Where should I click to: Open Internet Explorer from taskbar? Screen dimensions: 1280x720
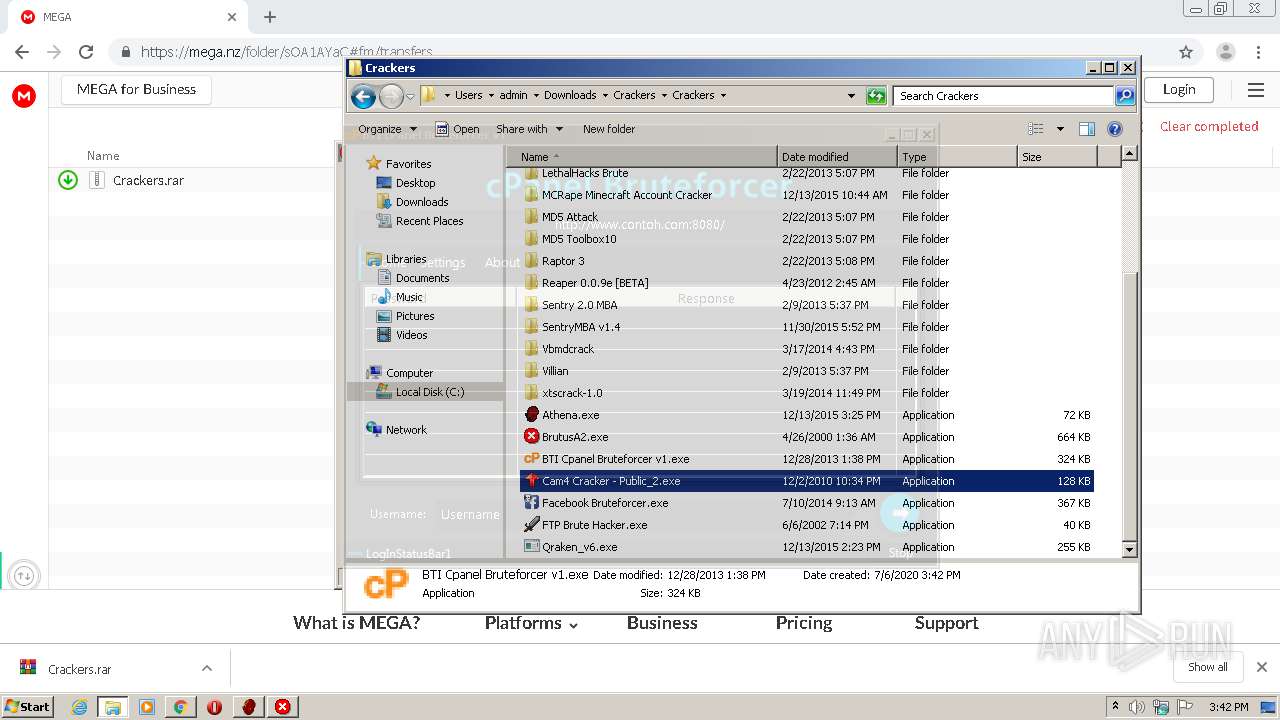pos(79,707)
